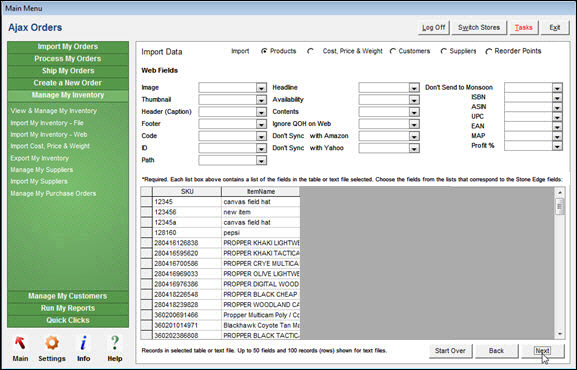Expand the ID field dropdown
577x370 pixels.
pyautogui.click(x=261, y=148)
